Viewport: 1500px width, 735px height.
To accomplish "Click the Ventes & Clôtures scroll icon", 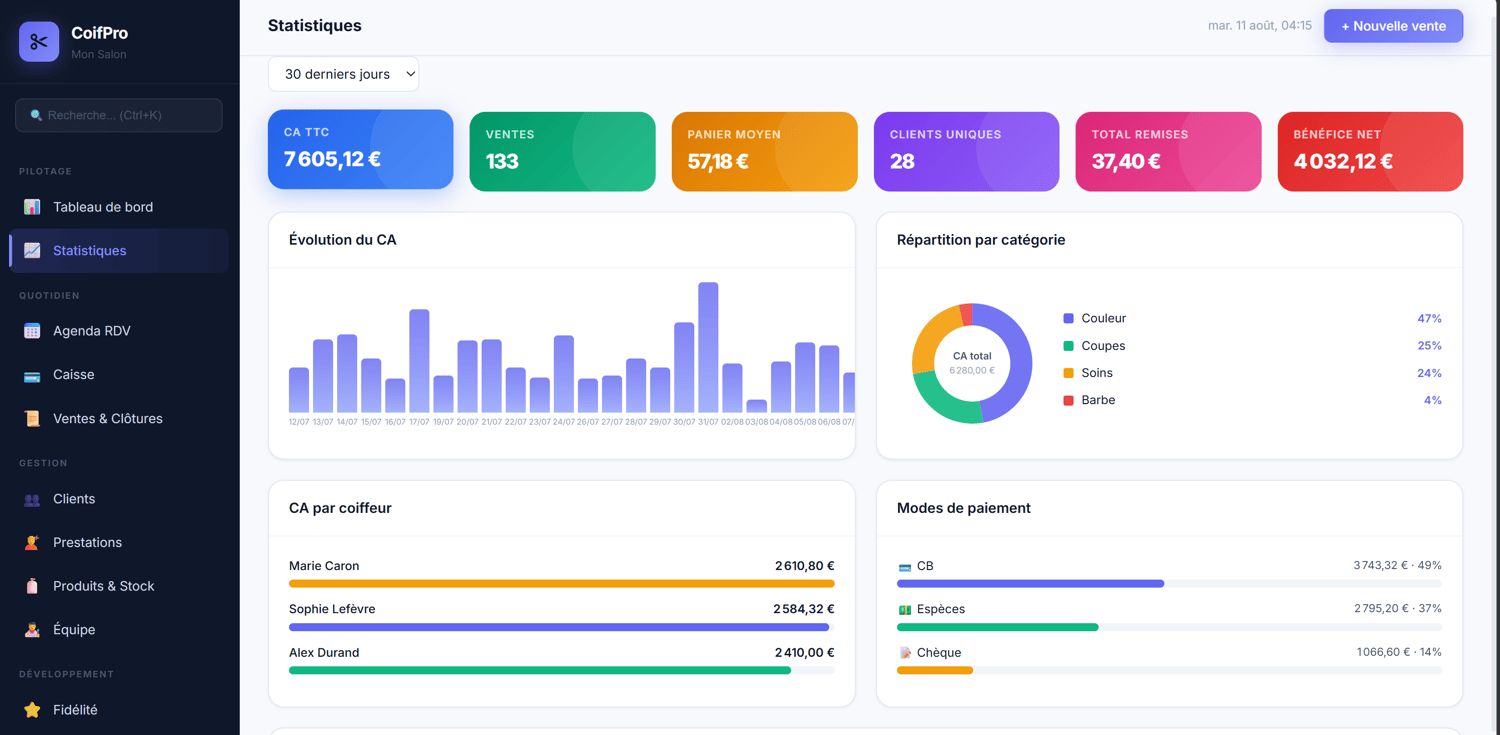I will pos(32,419).
